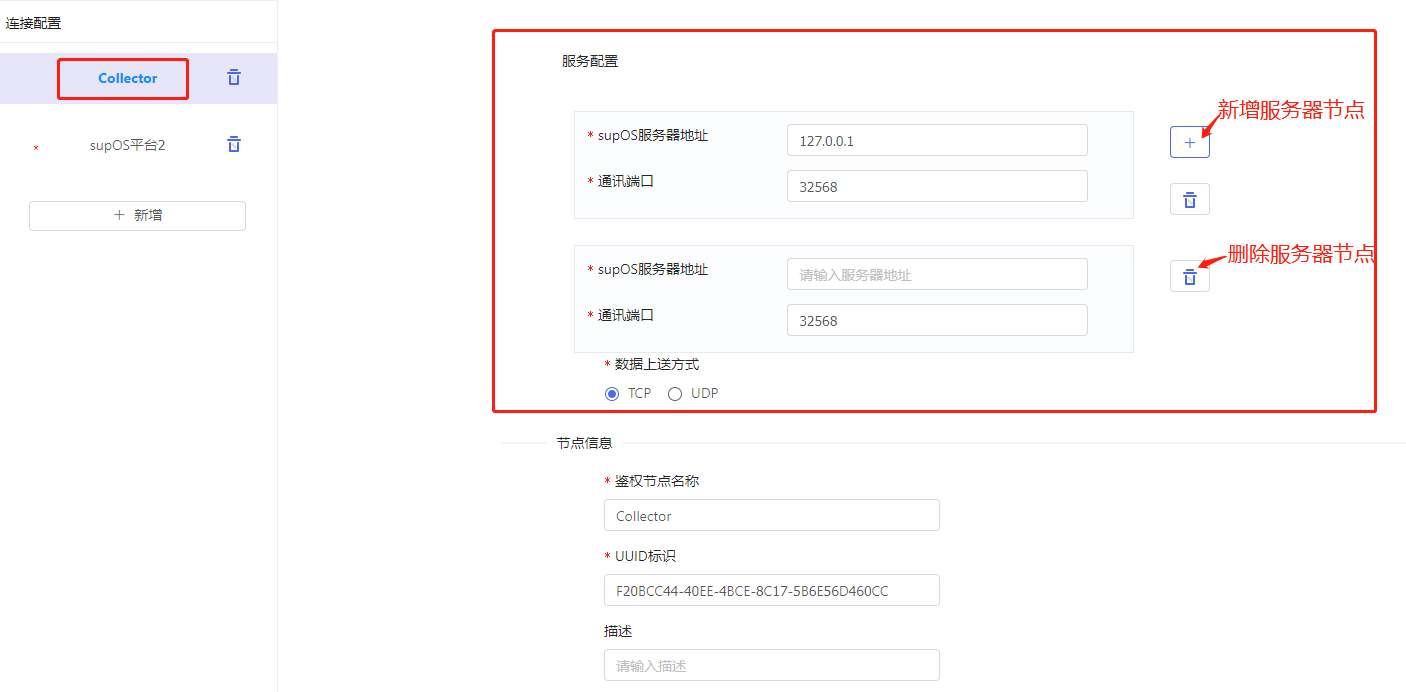
Task: Click the empty 请输入服务器地址 address field
Action: (936, 275)
